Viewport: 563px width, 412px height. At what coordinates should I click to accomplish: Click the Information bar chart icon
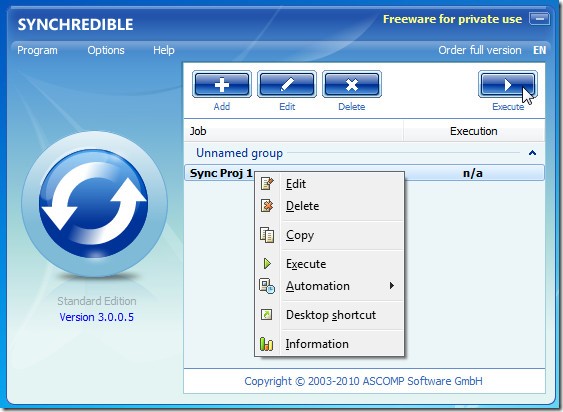coord(266,344)
